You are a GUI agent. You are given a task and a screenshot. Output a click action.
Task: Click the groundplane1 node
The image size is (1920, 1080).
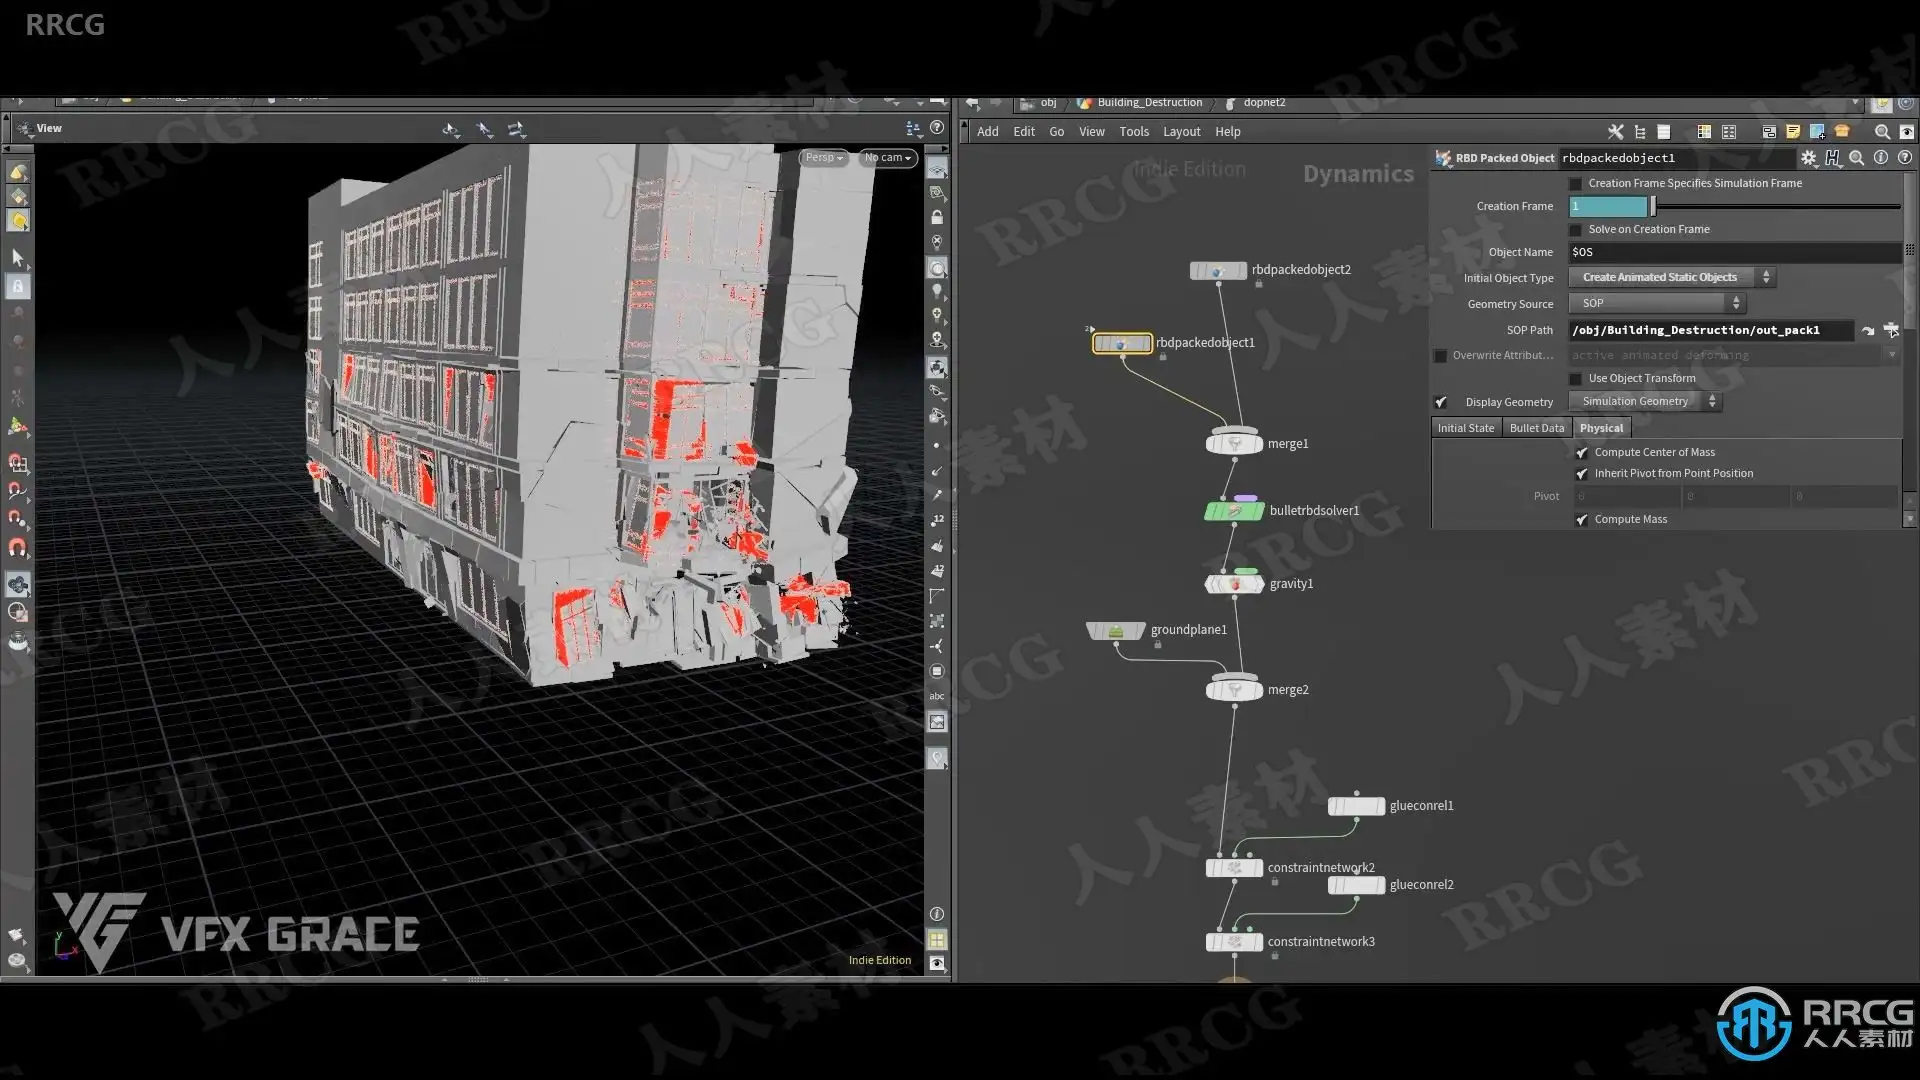click(x=1116, y=631)
